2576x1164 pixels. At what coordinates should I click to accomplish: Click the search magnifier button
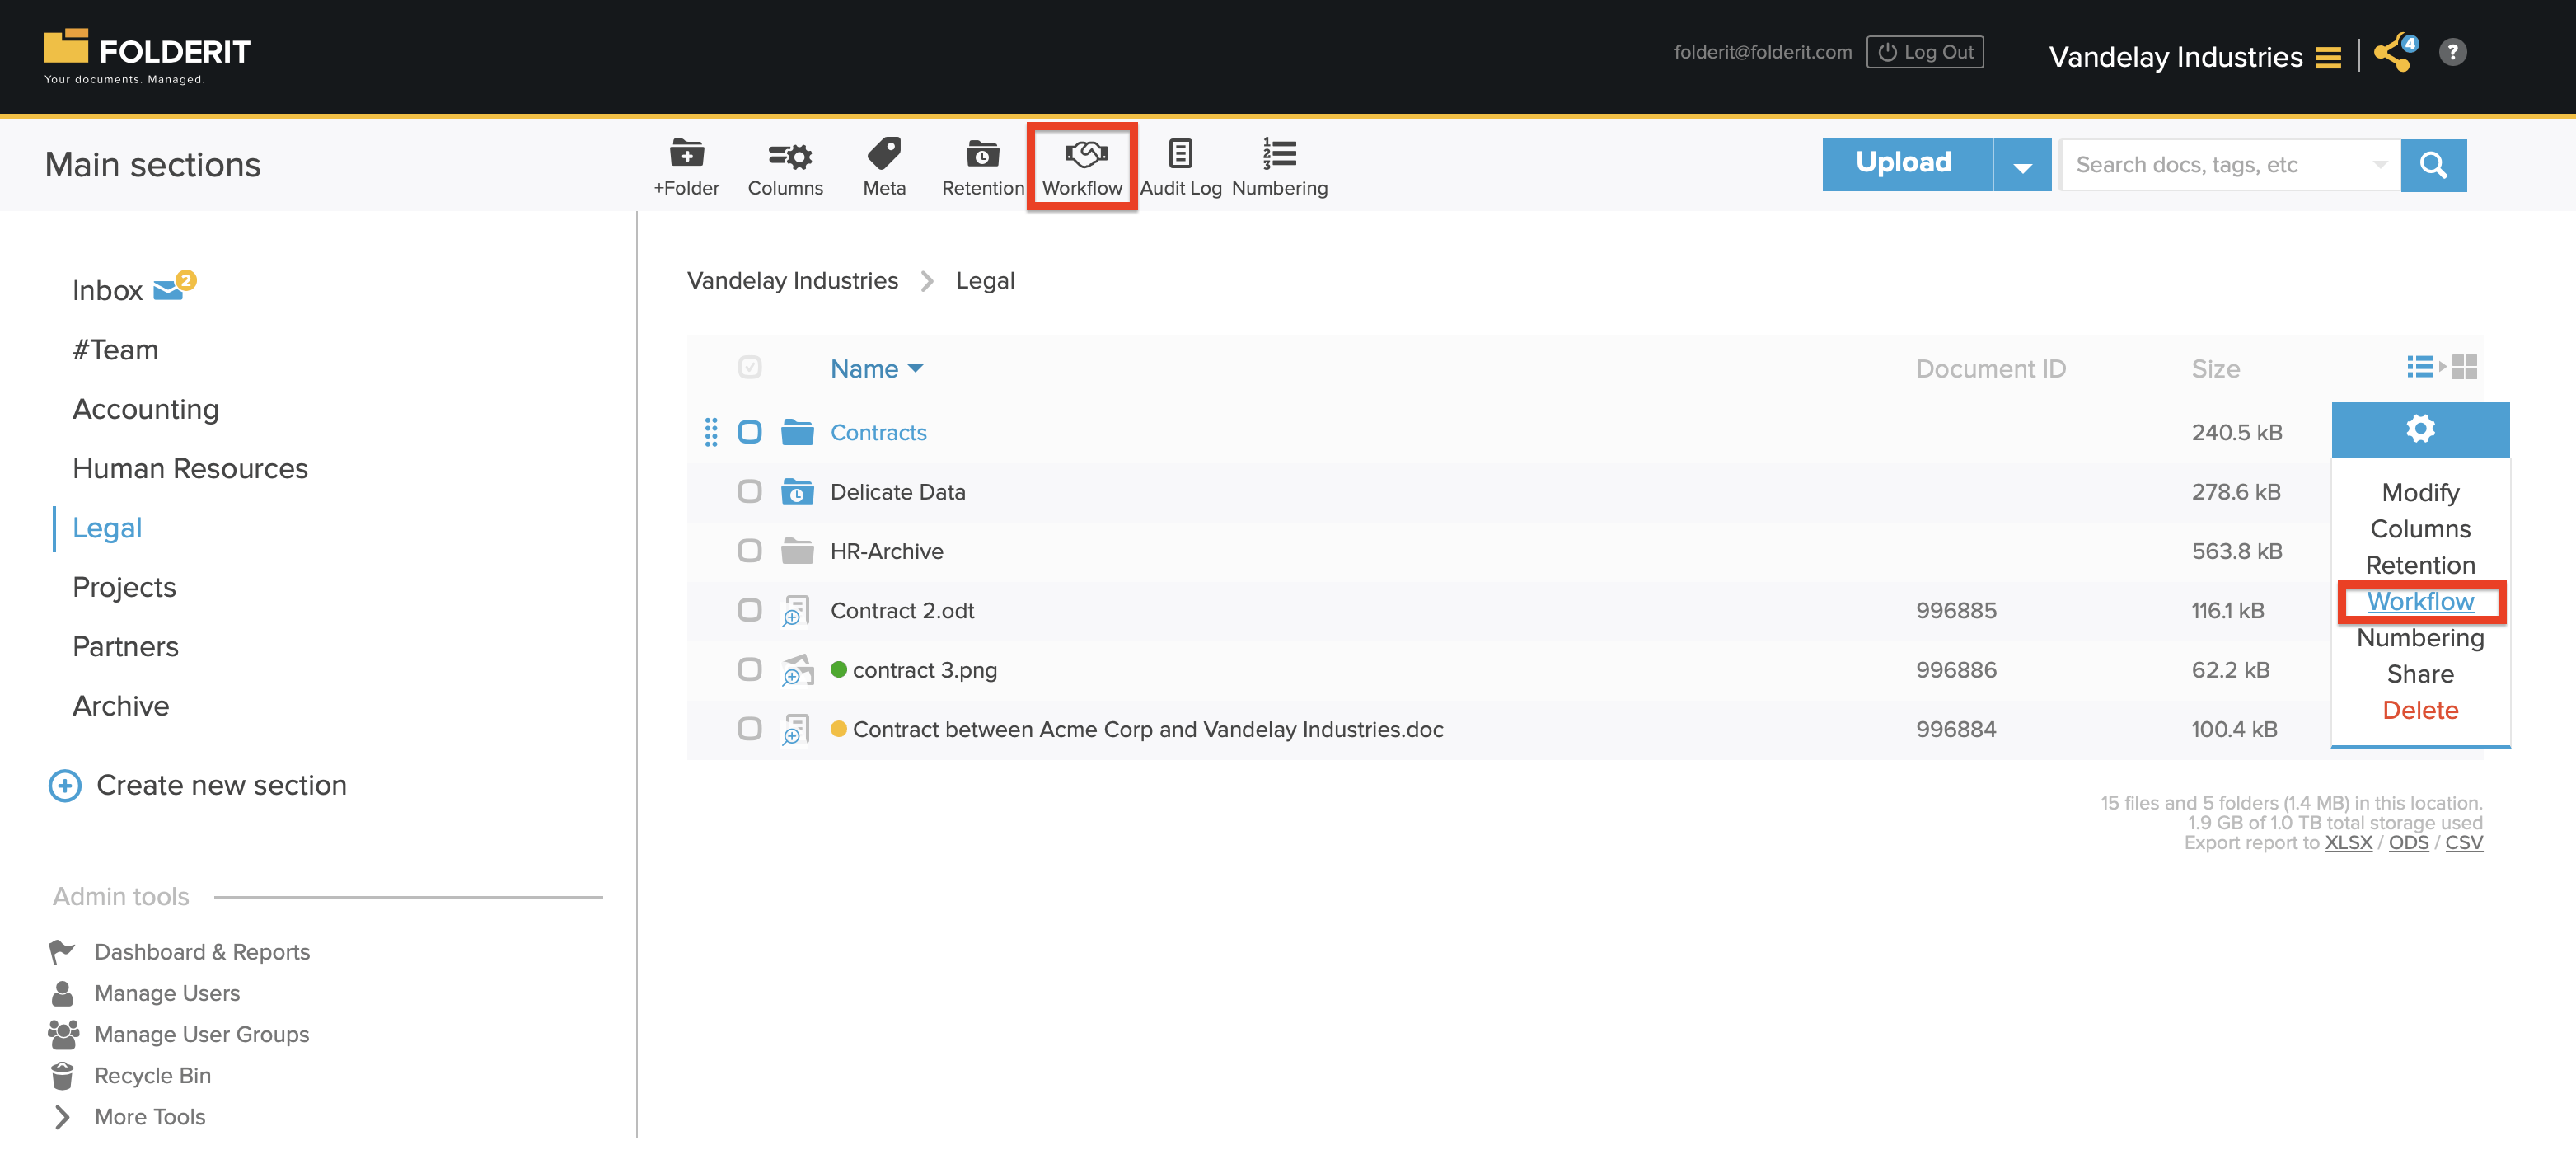click(2433, 165)
